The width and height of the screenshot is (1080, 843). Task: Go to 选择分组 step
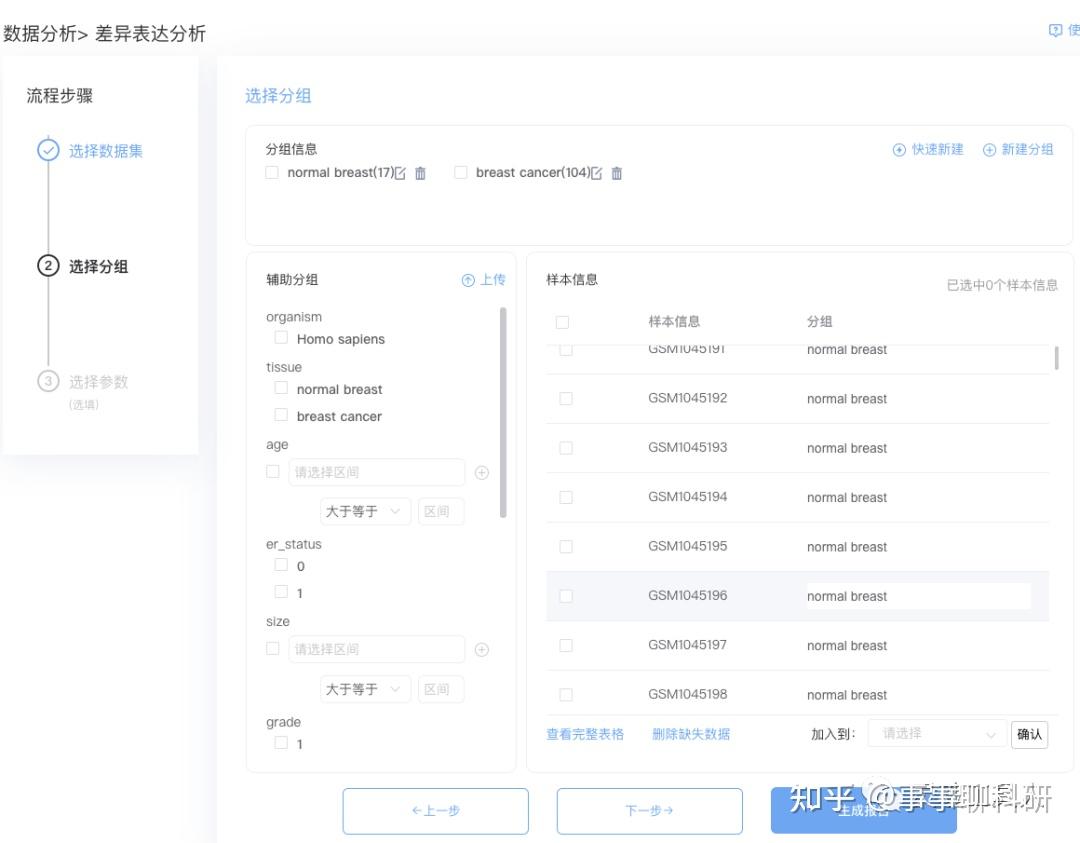98,267
